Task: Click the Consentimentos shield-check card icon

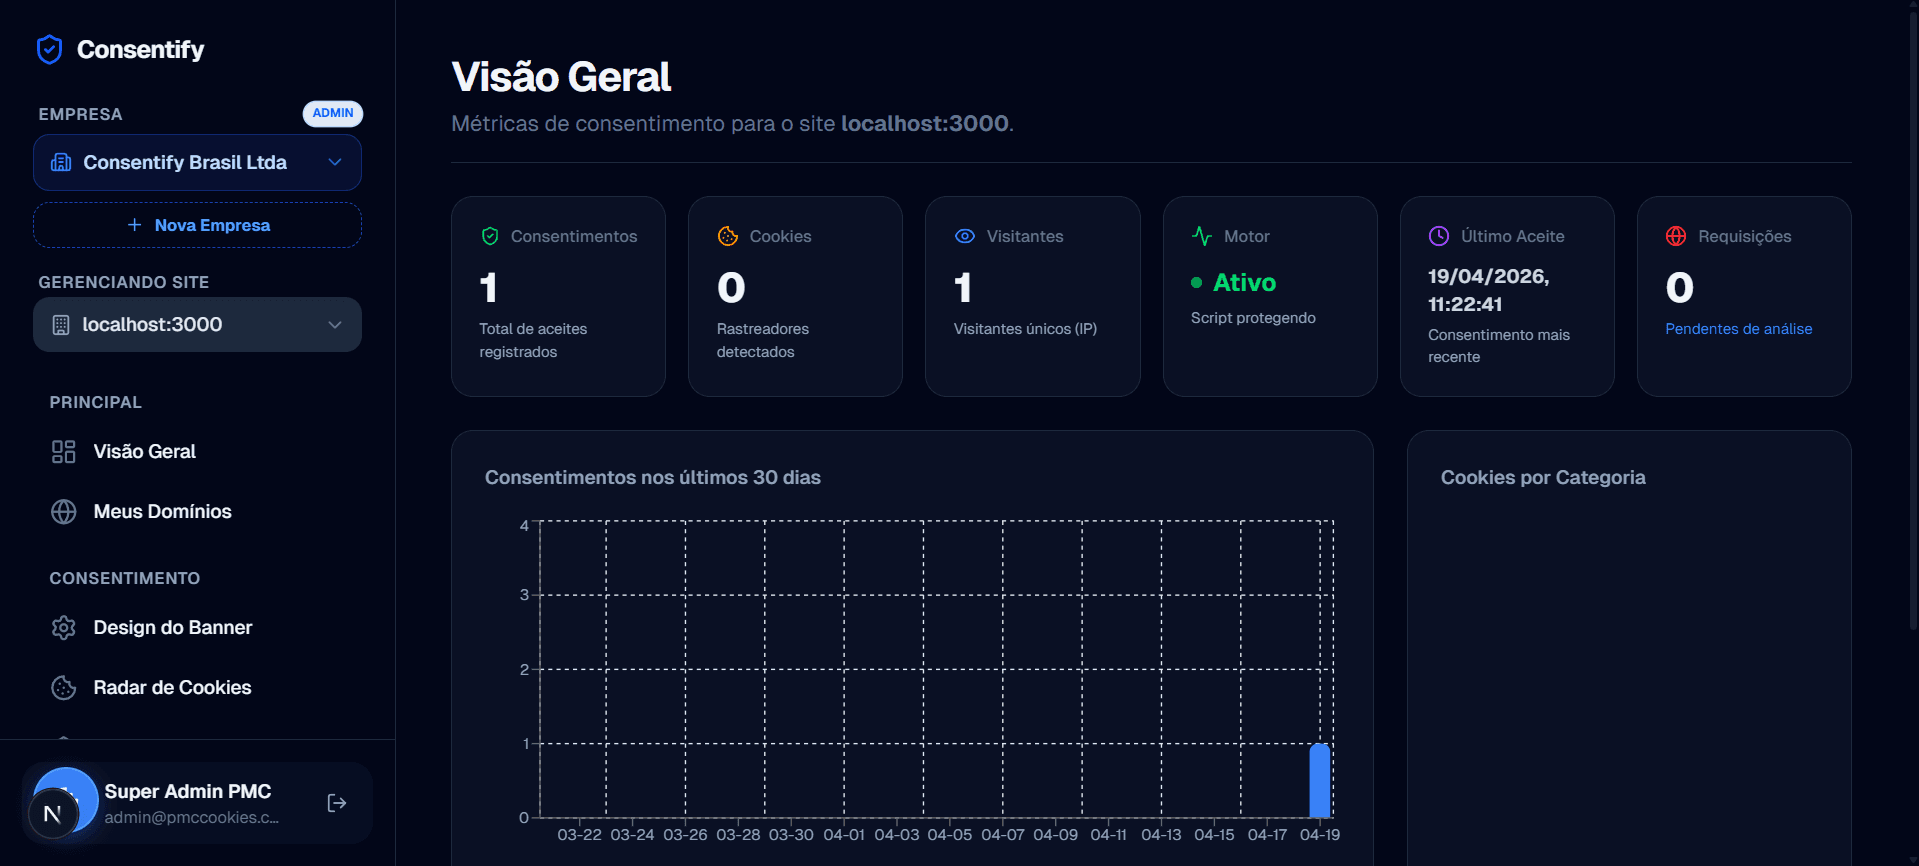Action: 490,236
